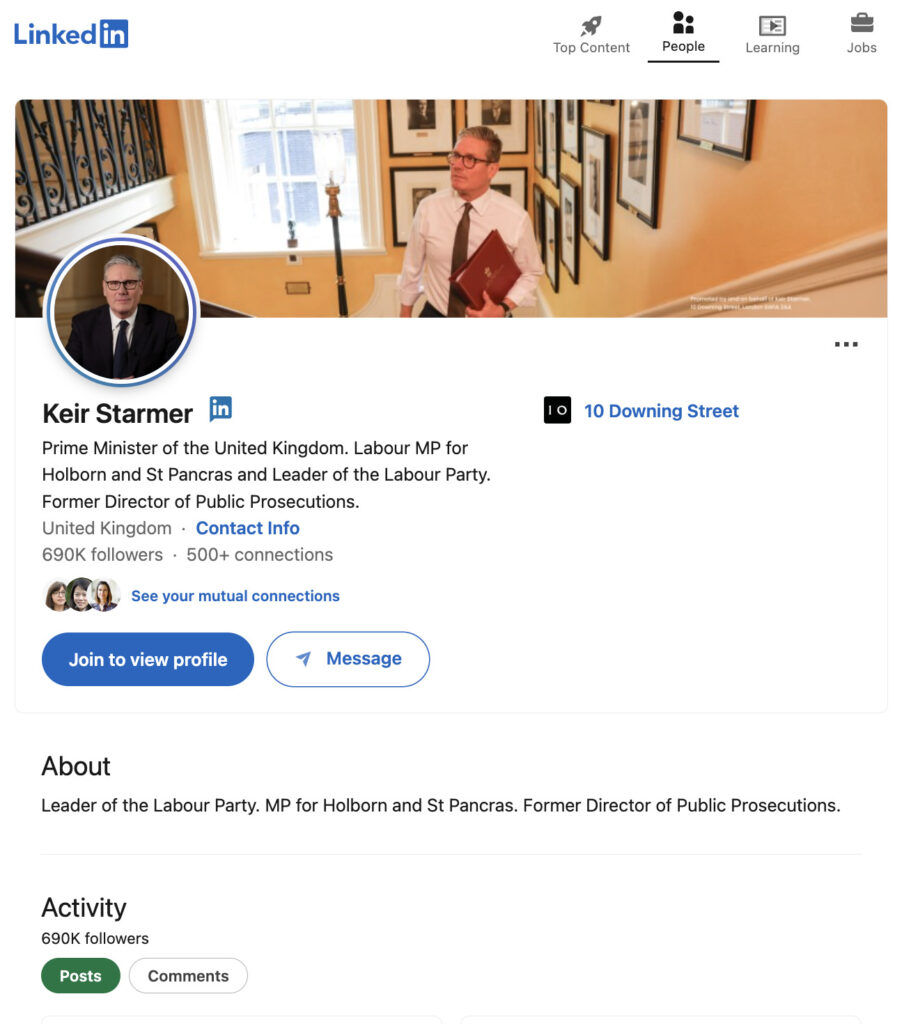Select the Posts activity filter
This screenshot has height=1024, width=911.
80,976
